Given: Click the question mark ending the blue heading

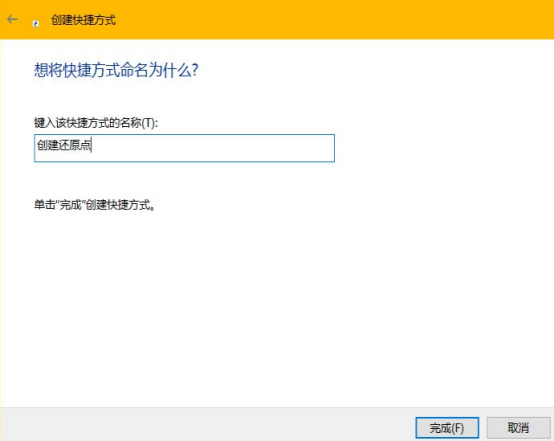Looking at the screenshot, I should point(194,70).
